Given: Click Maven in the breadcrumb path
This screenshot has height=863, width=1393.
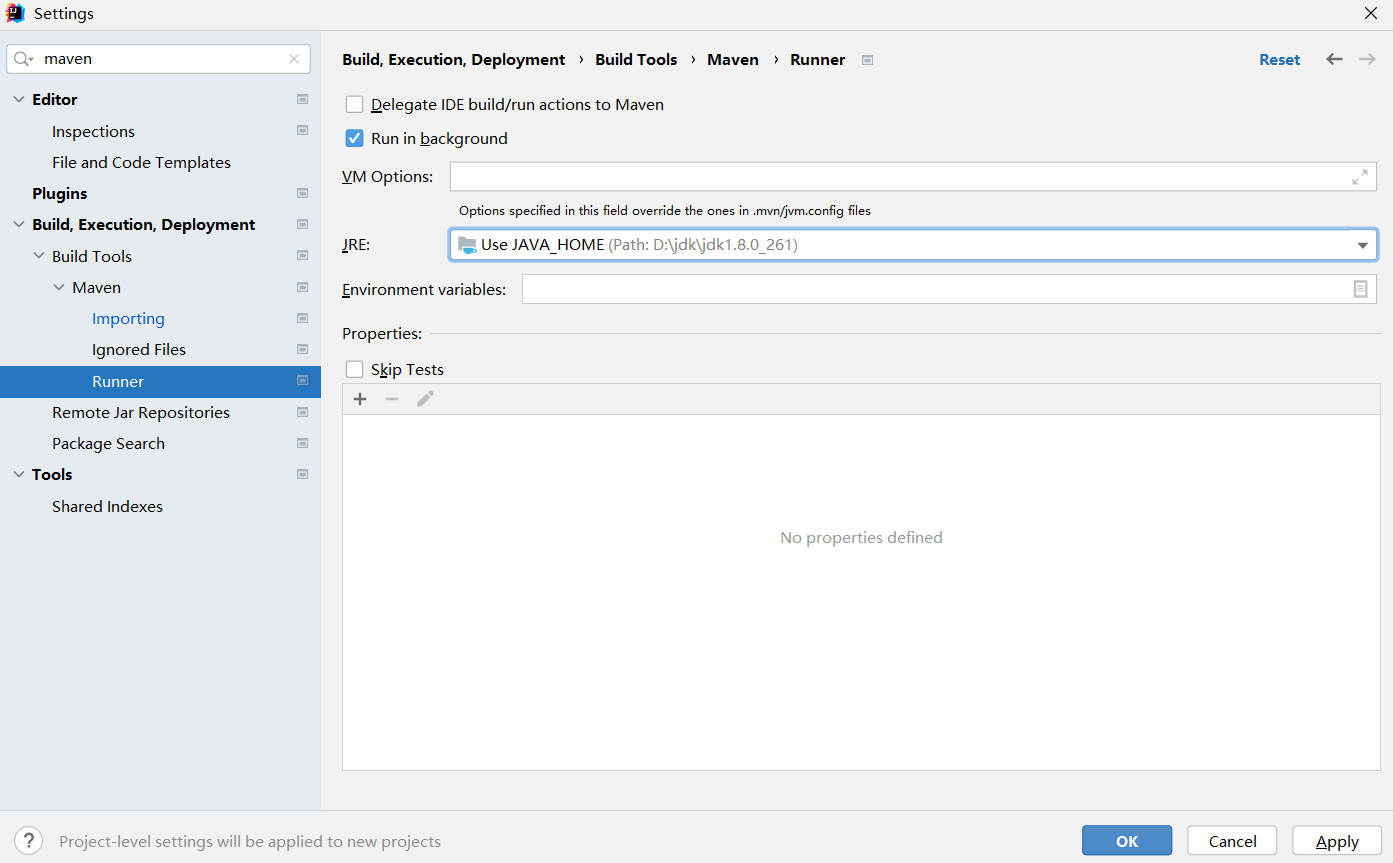Looking at the screenshot, I should pyautogui.click(x=733, y=60).
